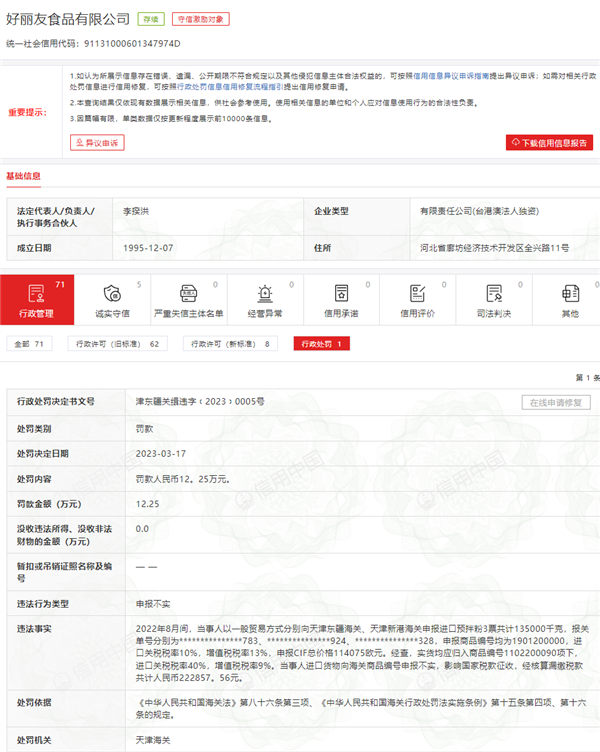
Task: Click the fine amount value 12.25
Action: tap(147, 504)
